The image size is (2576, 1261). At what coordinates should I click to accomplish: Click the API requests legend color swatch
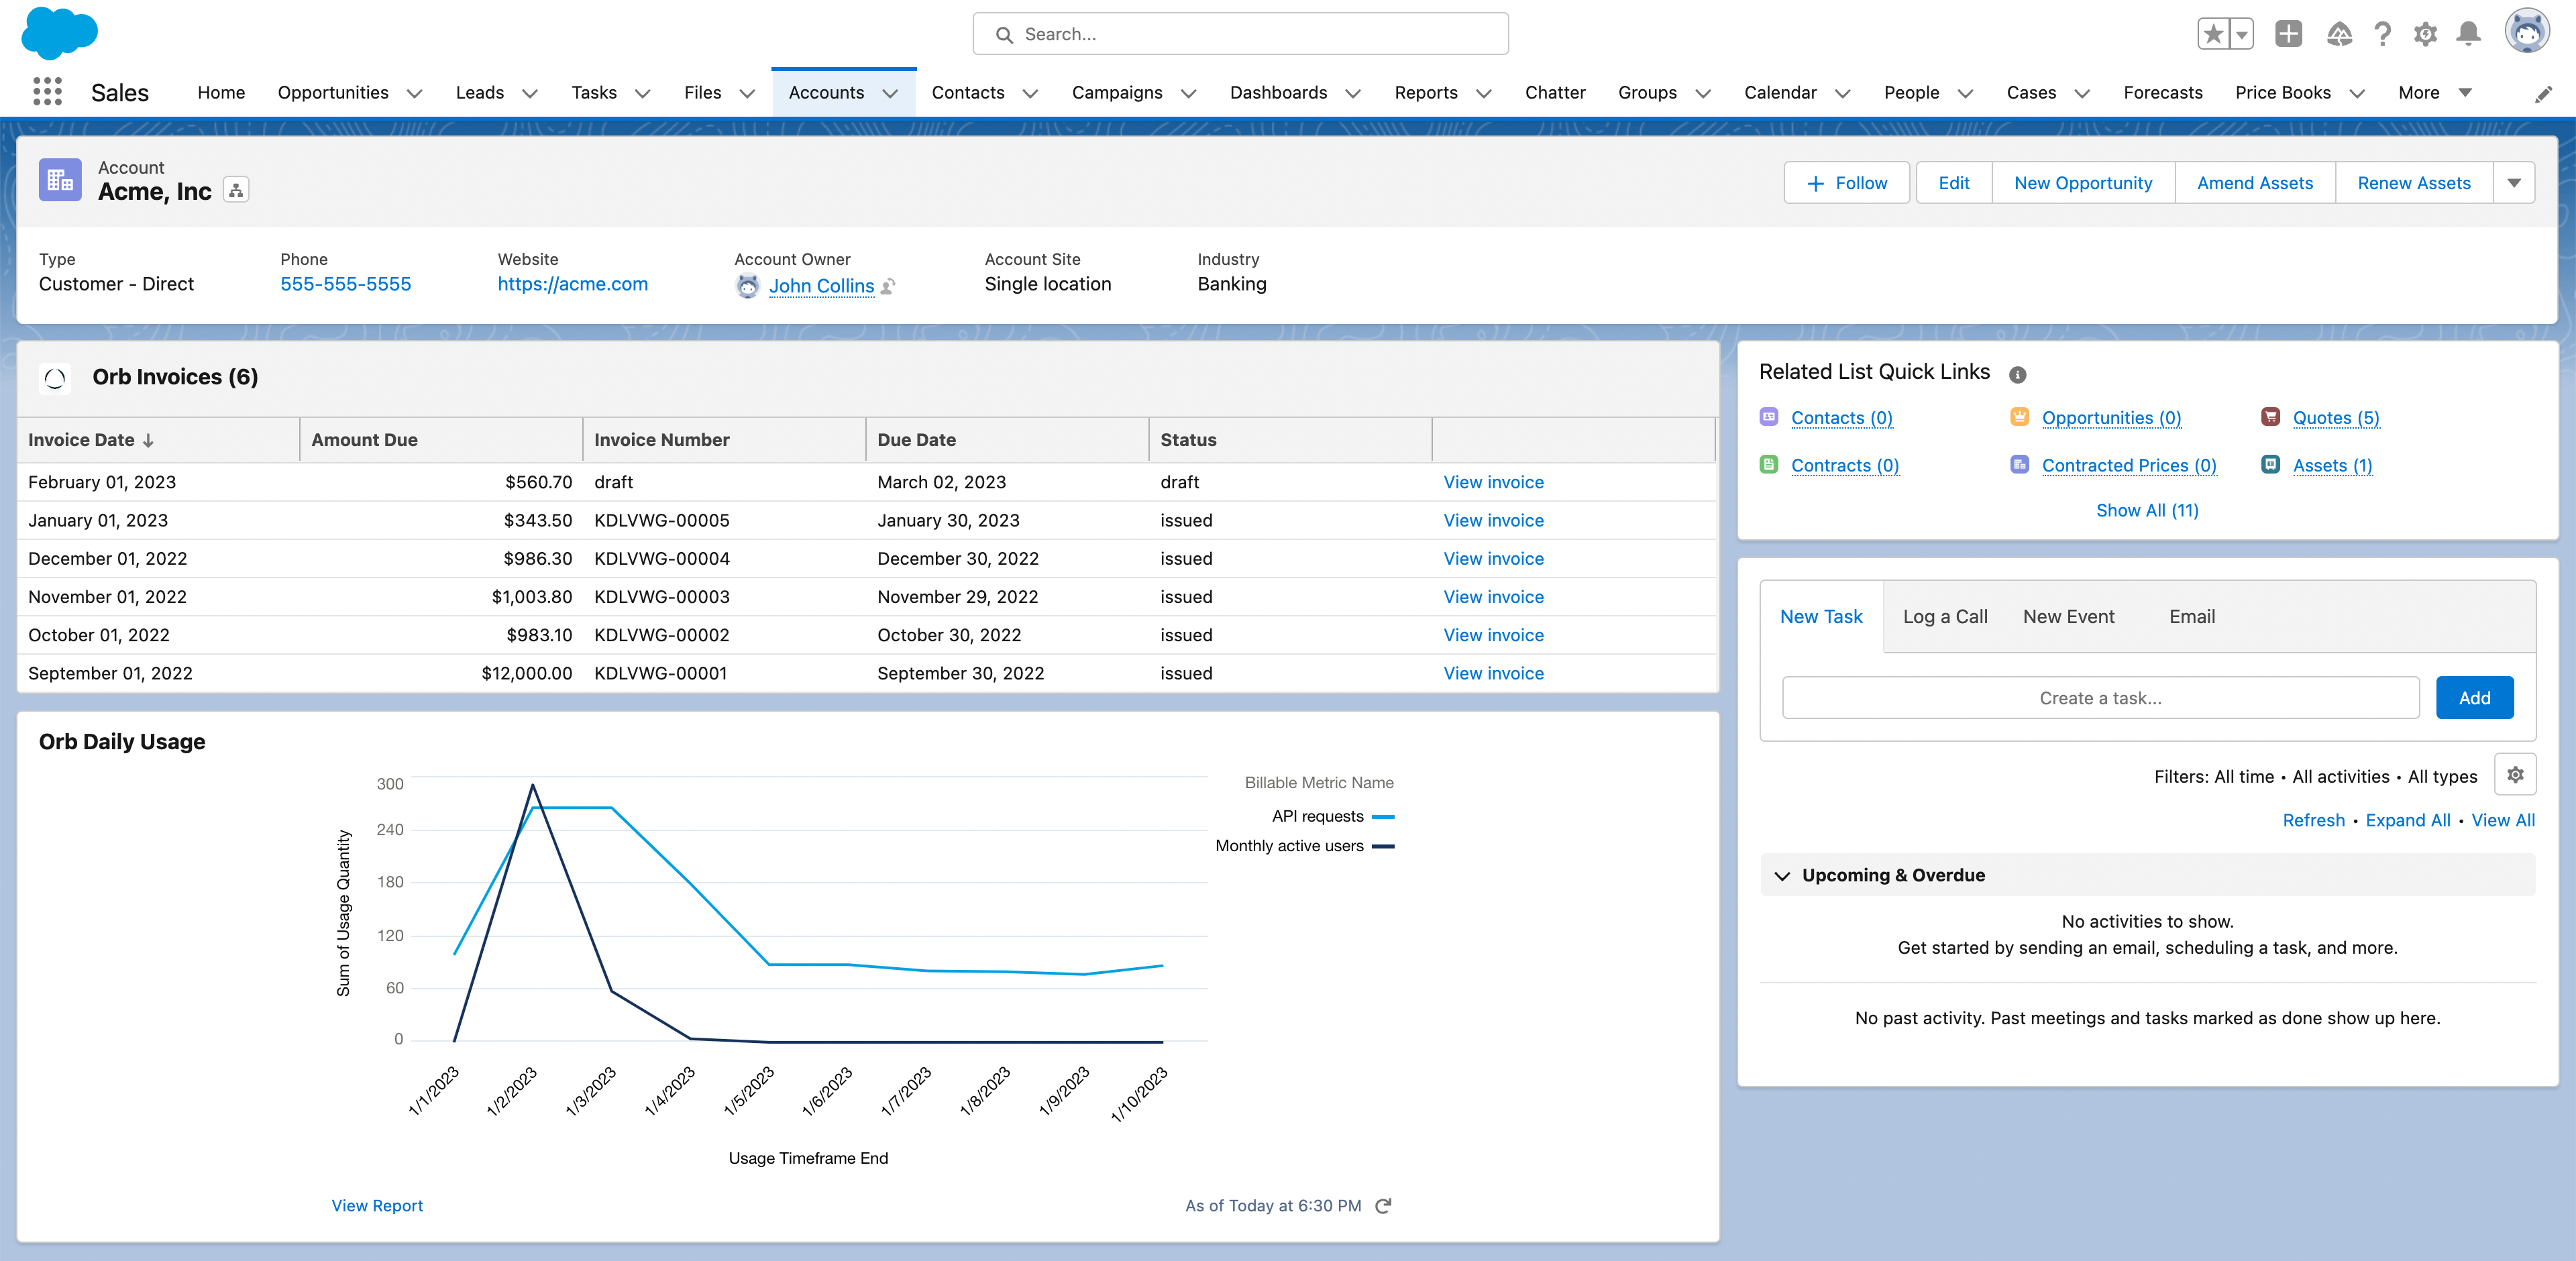(x=1383, y=817)
